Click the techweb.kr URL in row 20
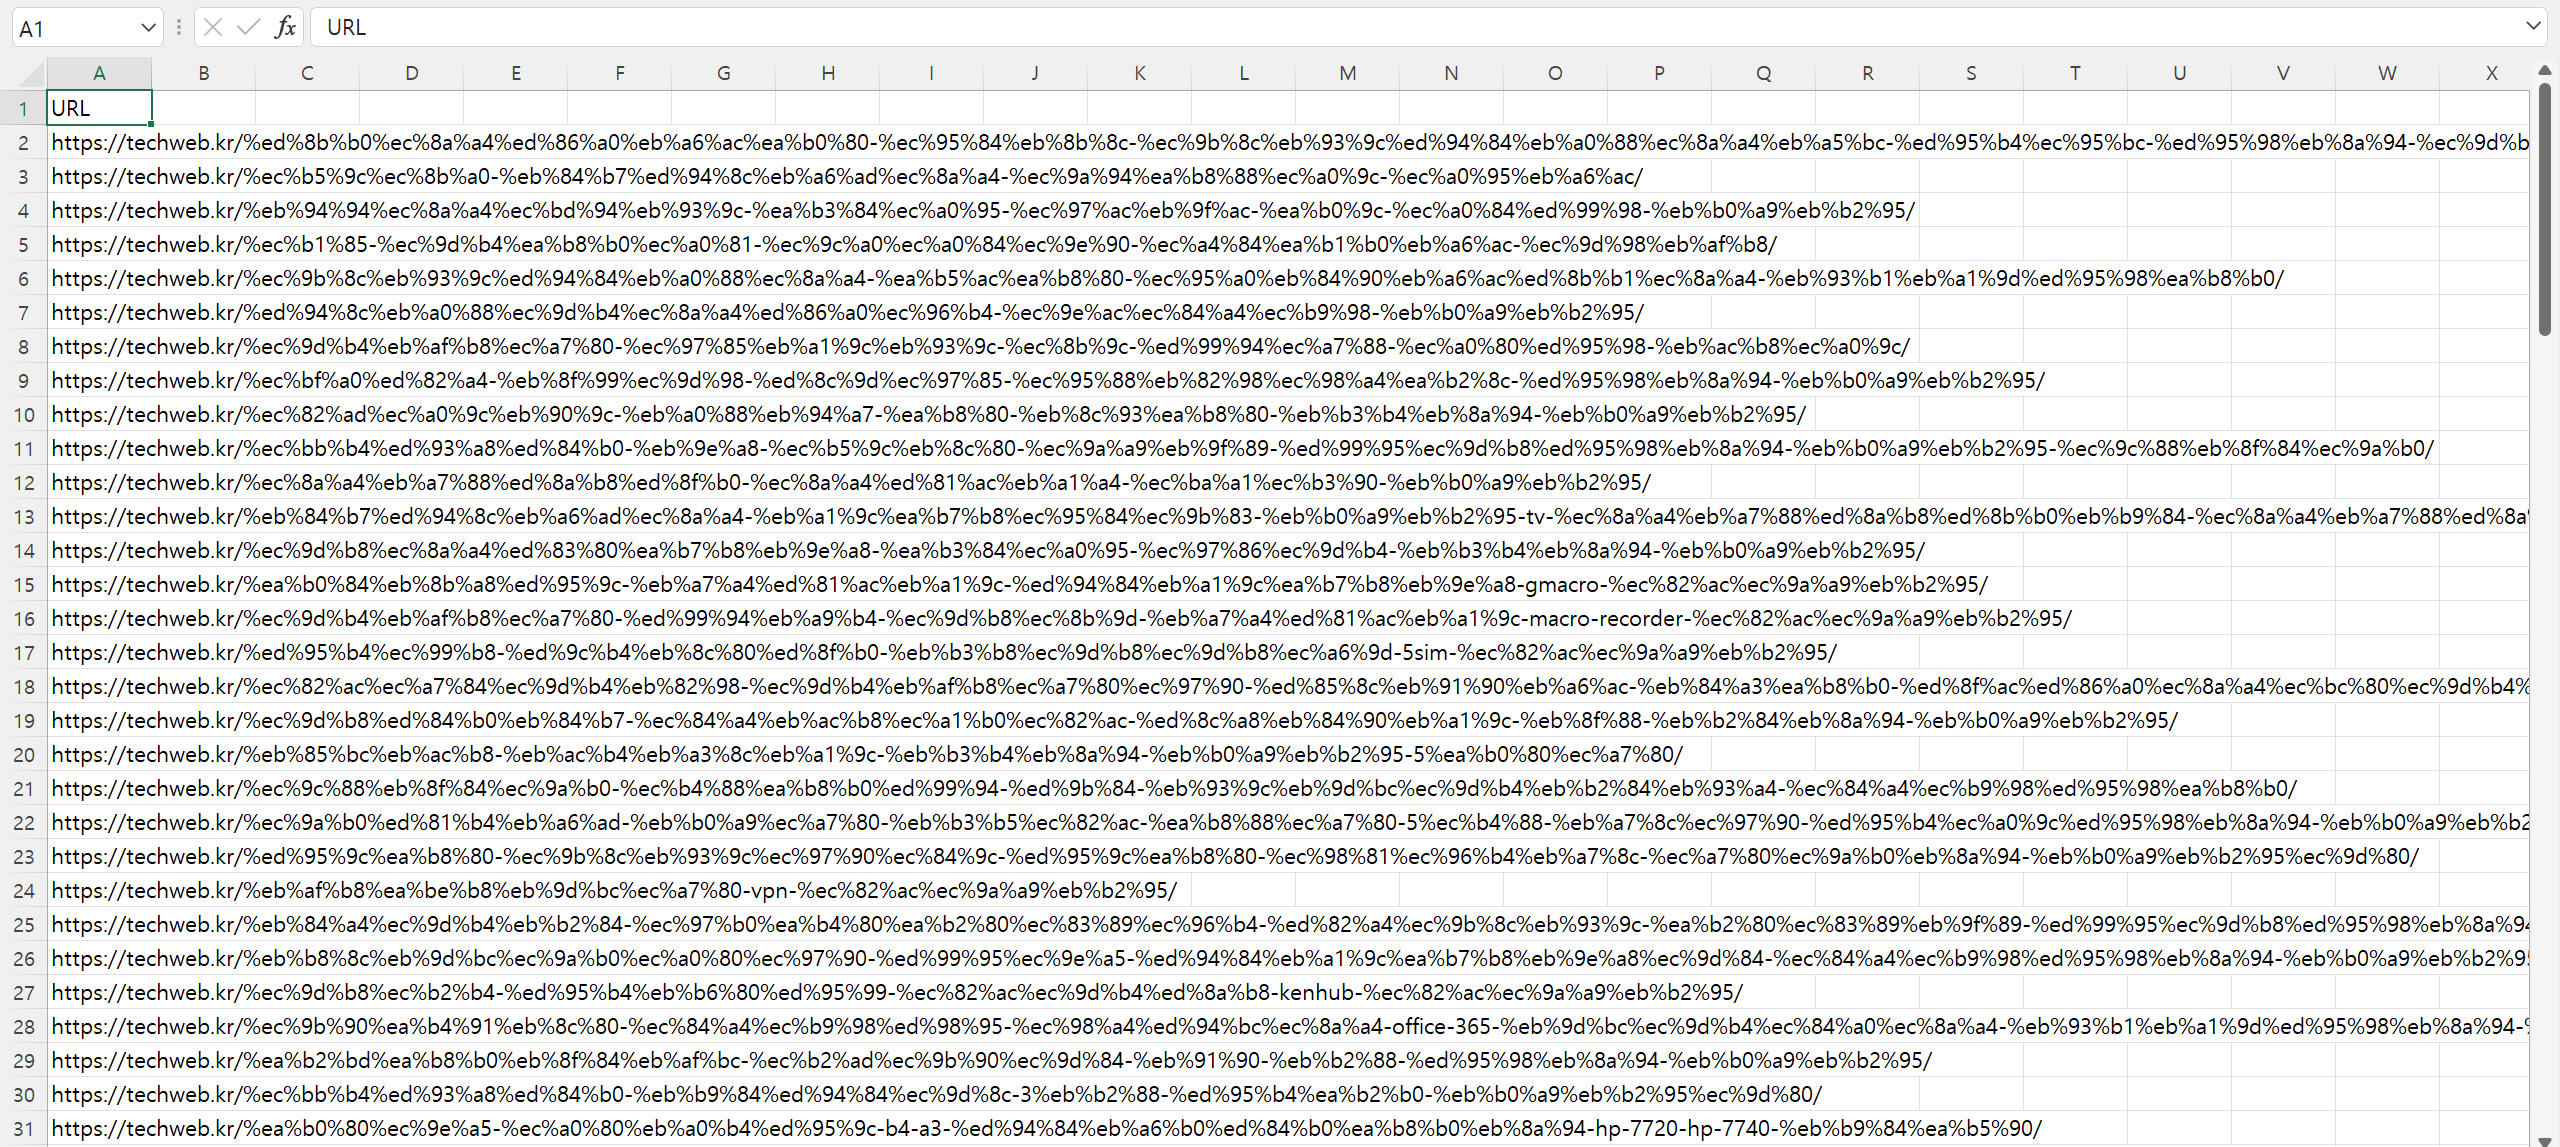The height and width of the screenshot is (1147, 2560). 868,754
